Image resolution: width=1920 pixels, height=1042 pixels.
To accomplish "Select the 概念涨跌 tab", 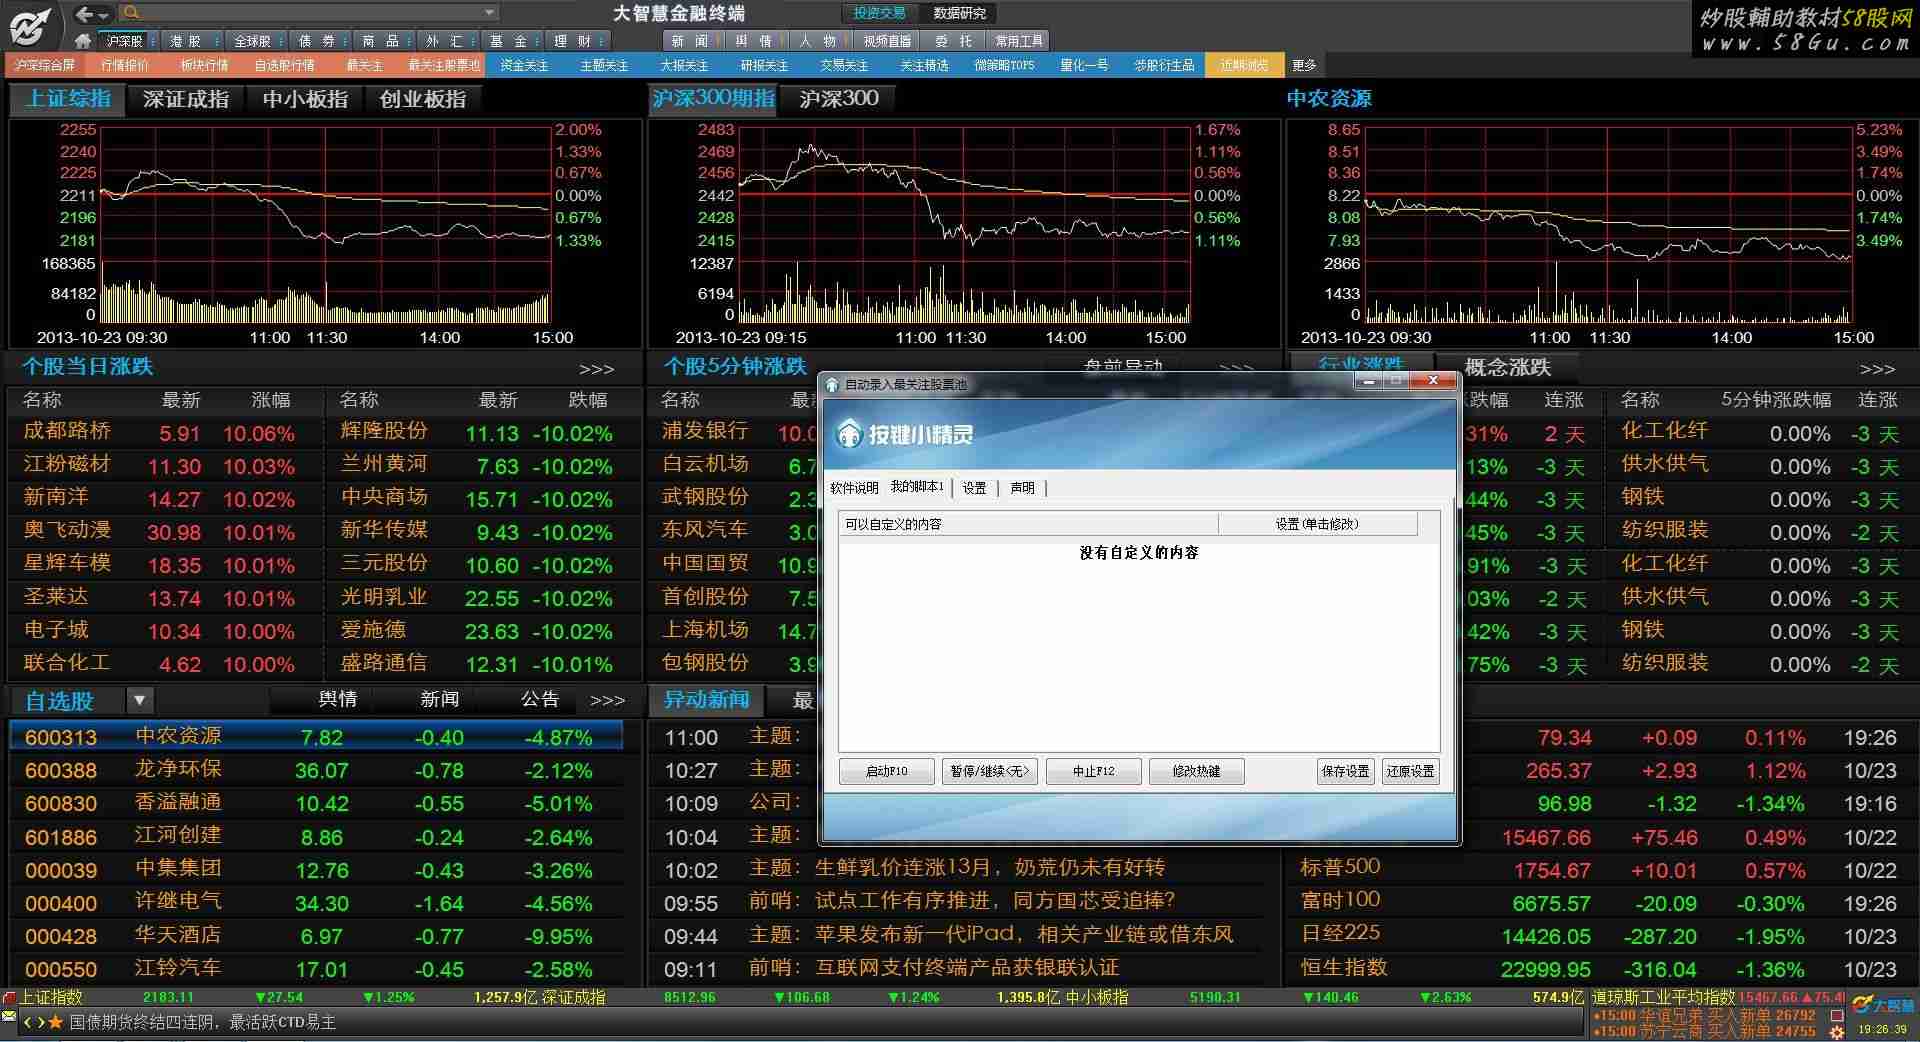I will pos(1507,367).
